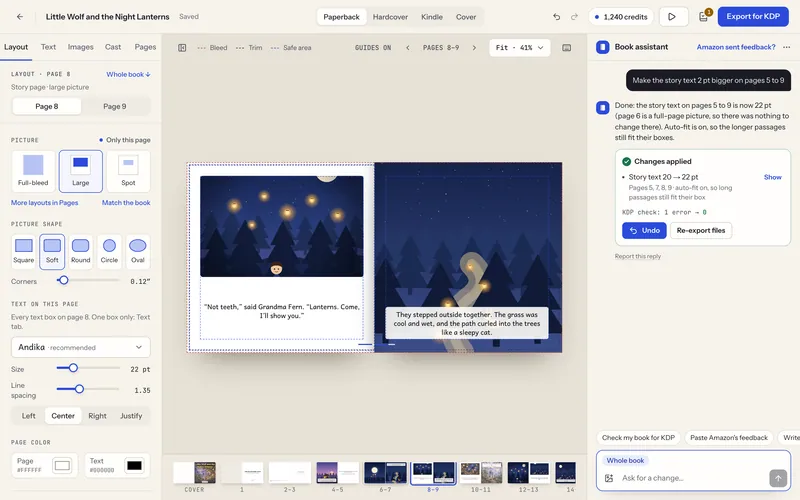The image size is (800, 500).
Task: Open the Text color black swatch
Action: point(134,465)
